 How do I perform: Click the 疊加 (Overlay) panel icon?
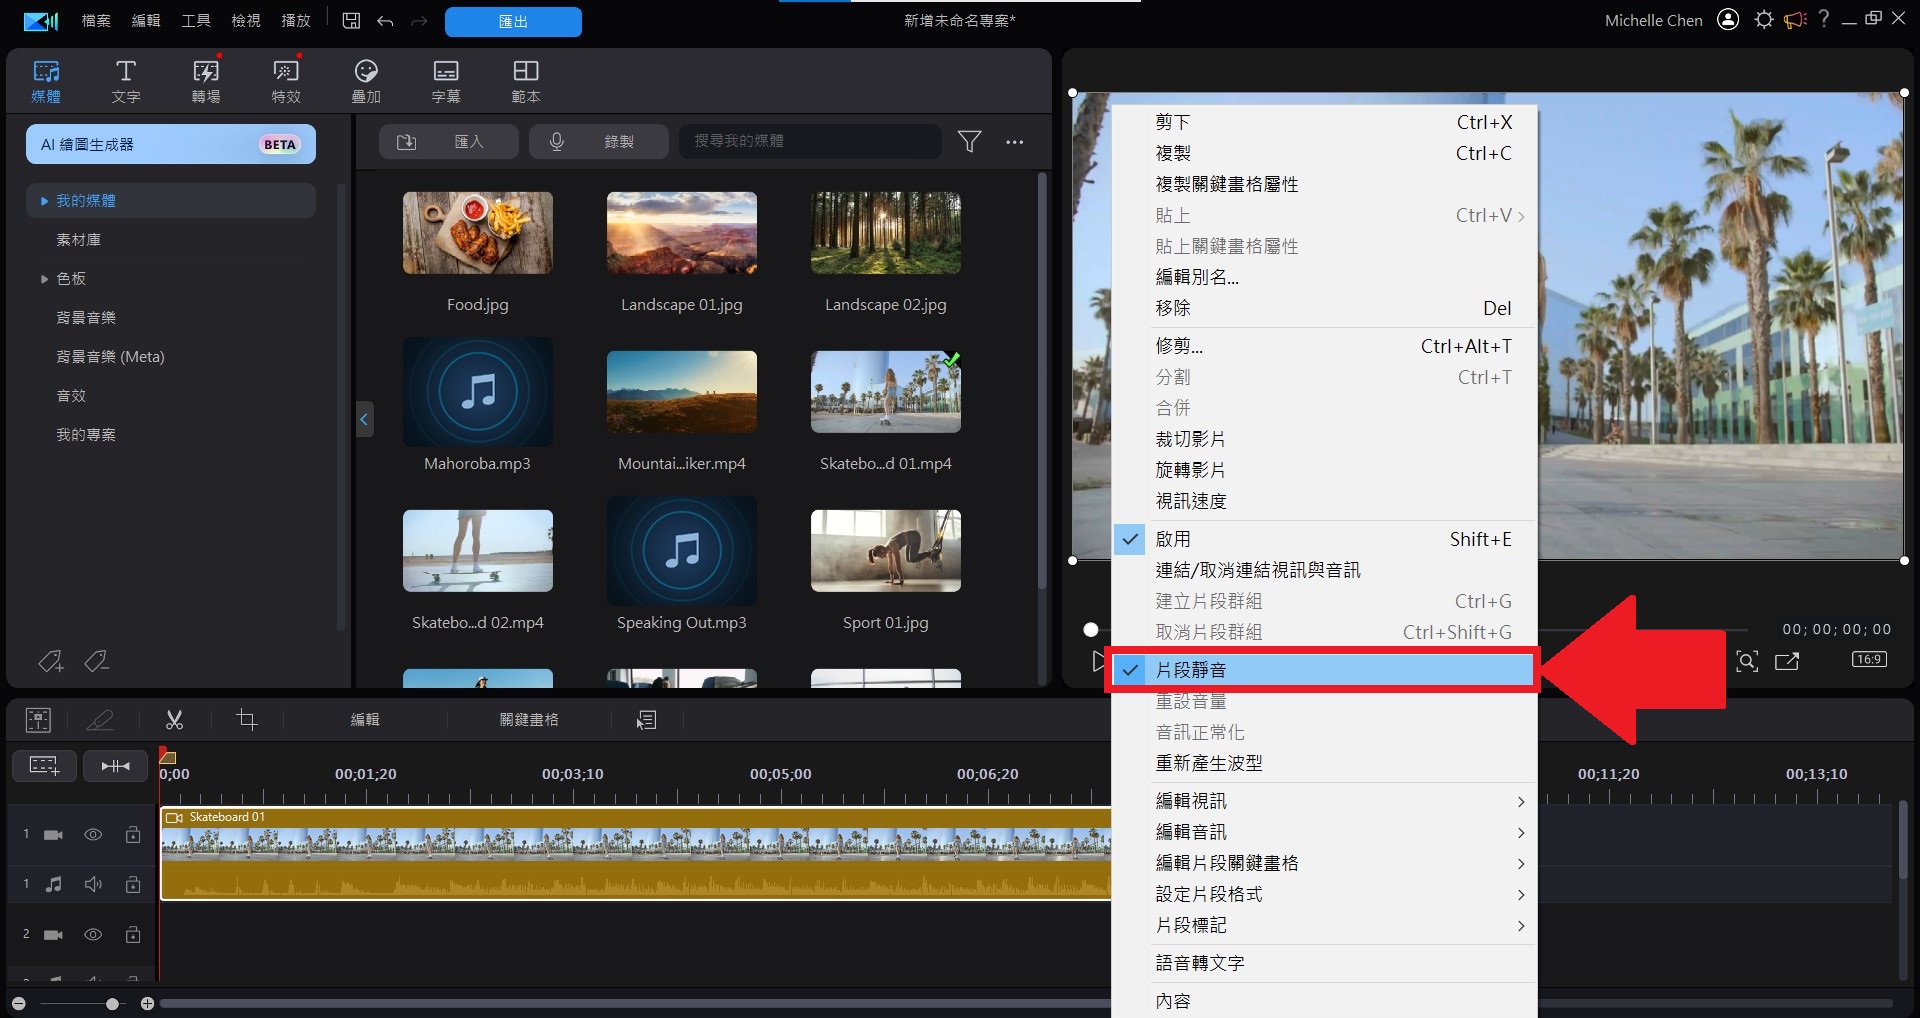point(365,80)
